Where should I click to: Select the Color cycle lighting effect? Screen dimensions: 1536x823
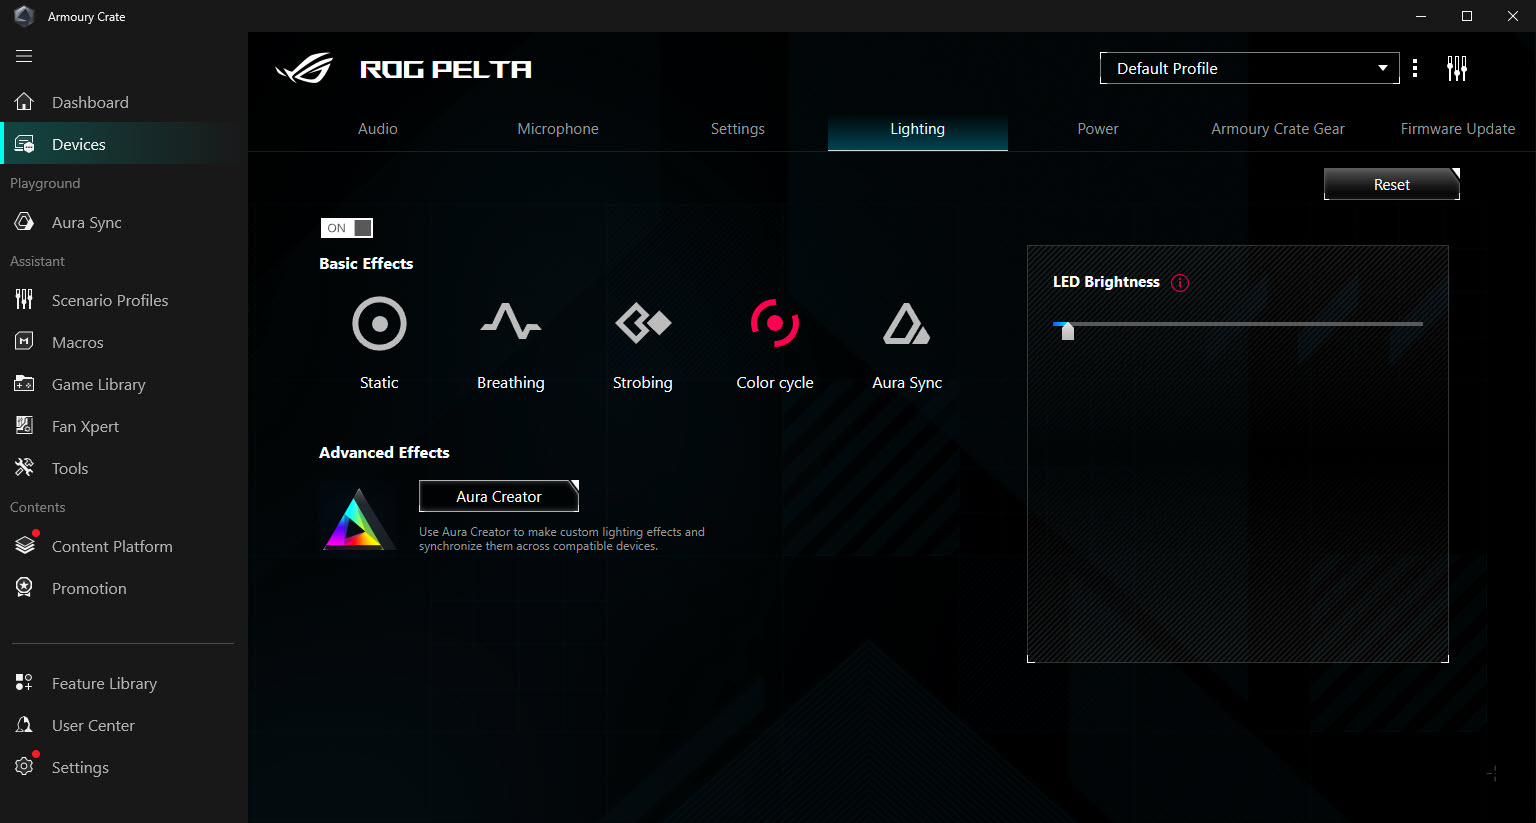pos(775,343)
